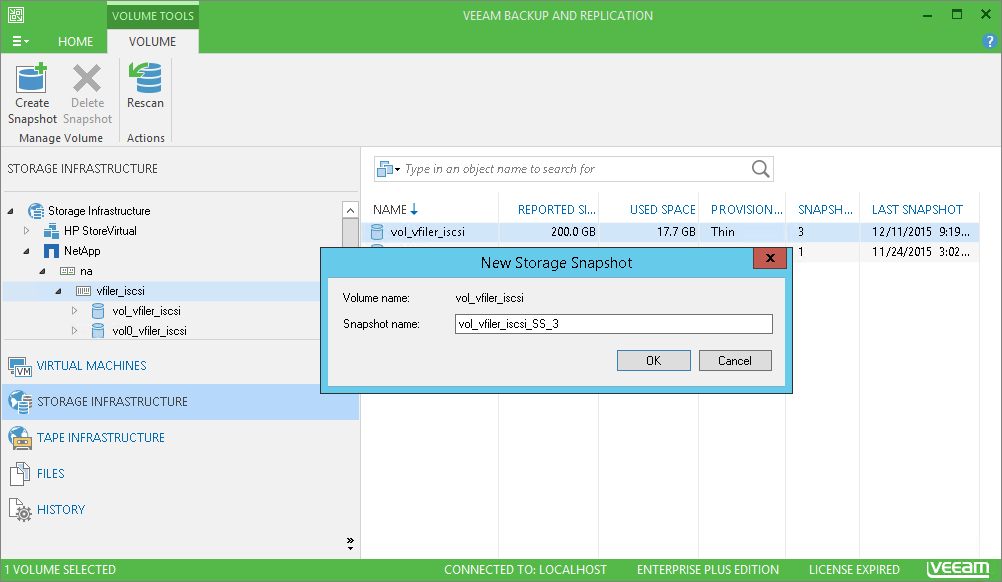This screenshot has height=582, width=1002.
Task: Select the VOLUME TOOLS contextual tab
Action: pos(153,16)
